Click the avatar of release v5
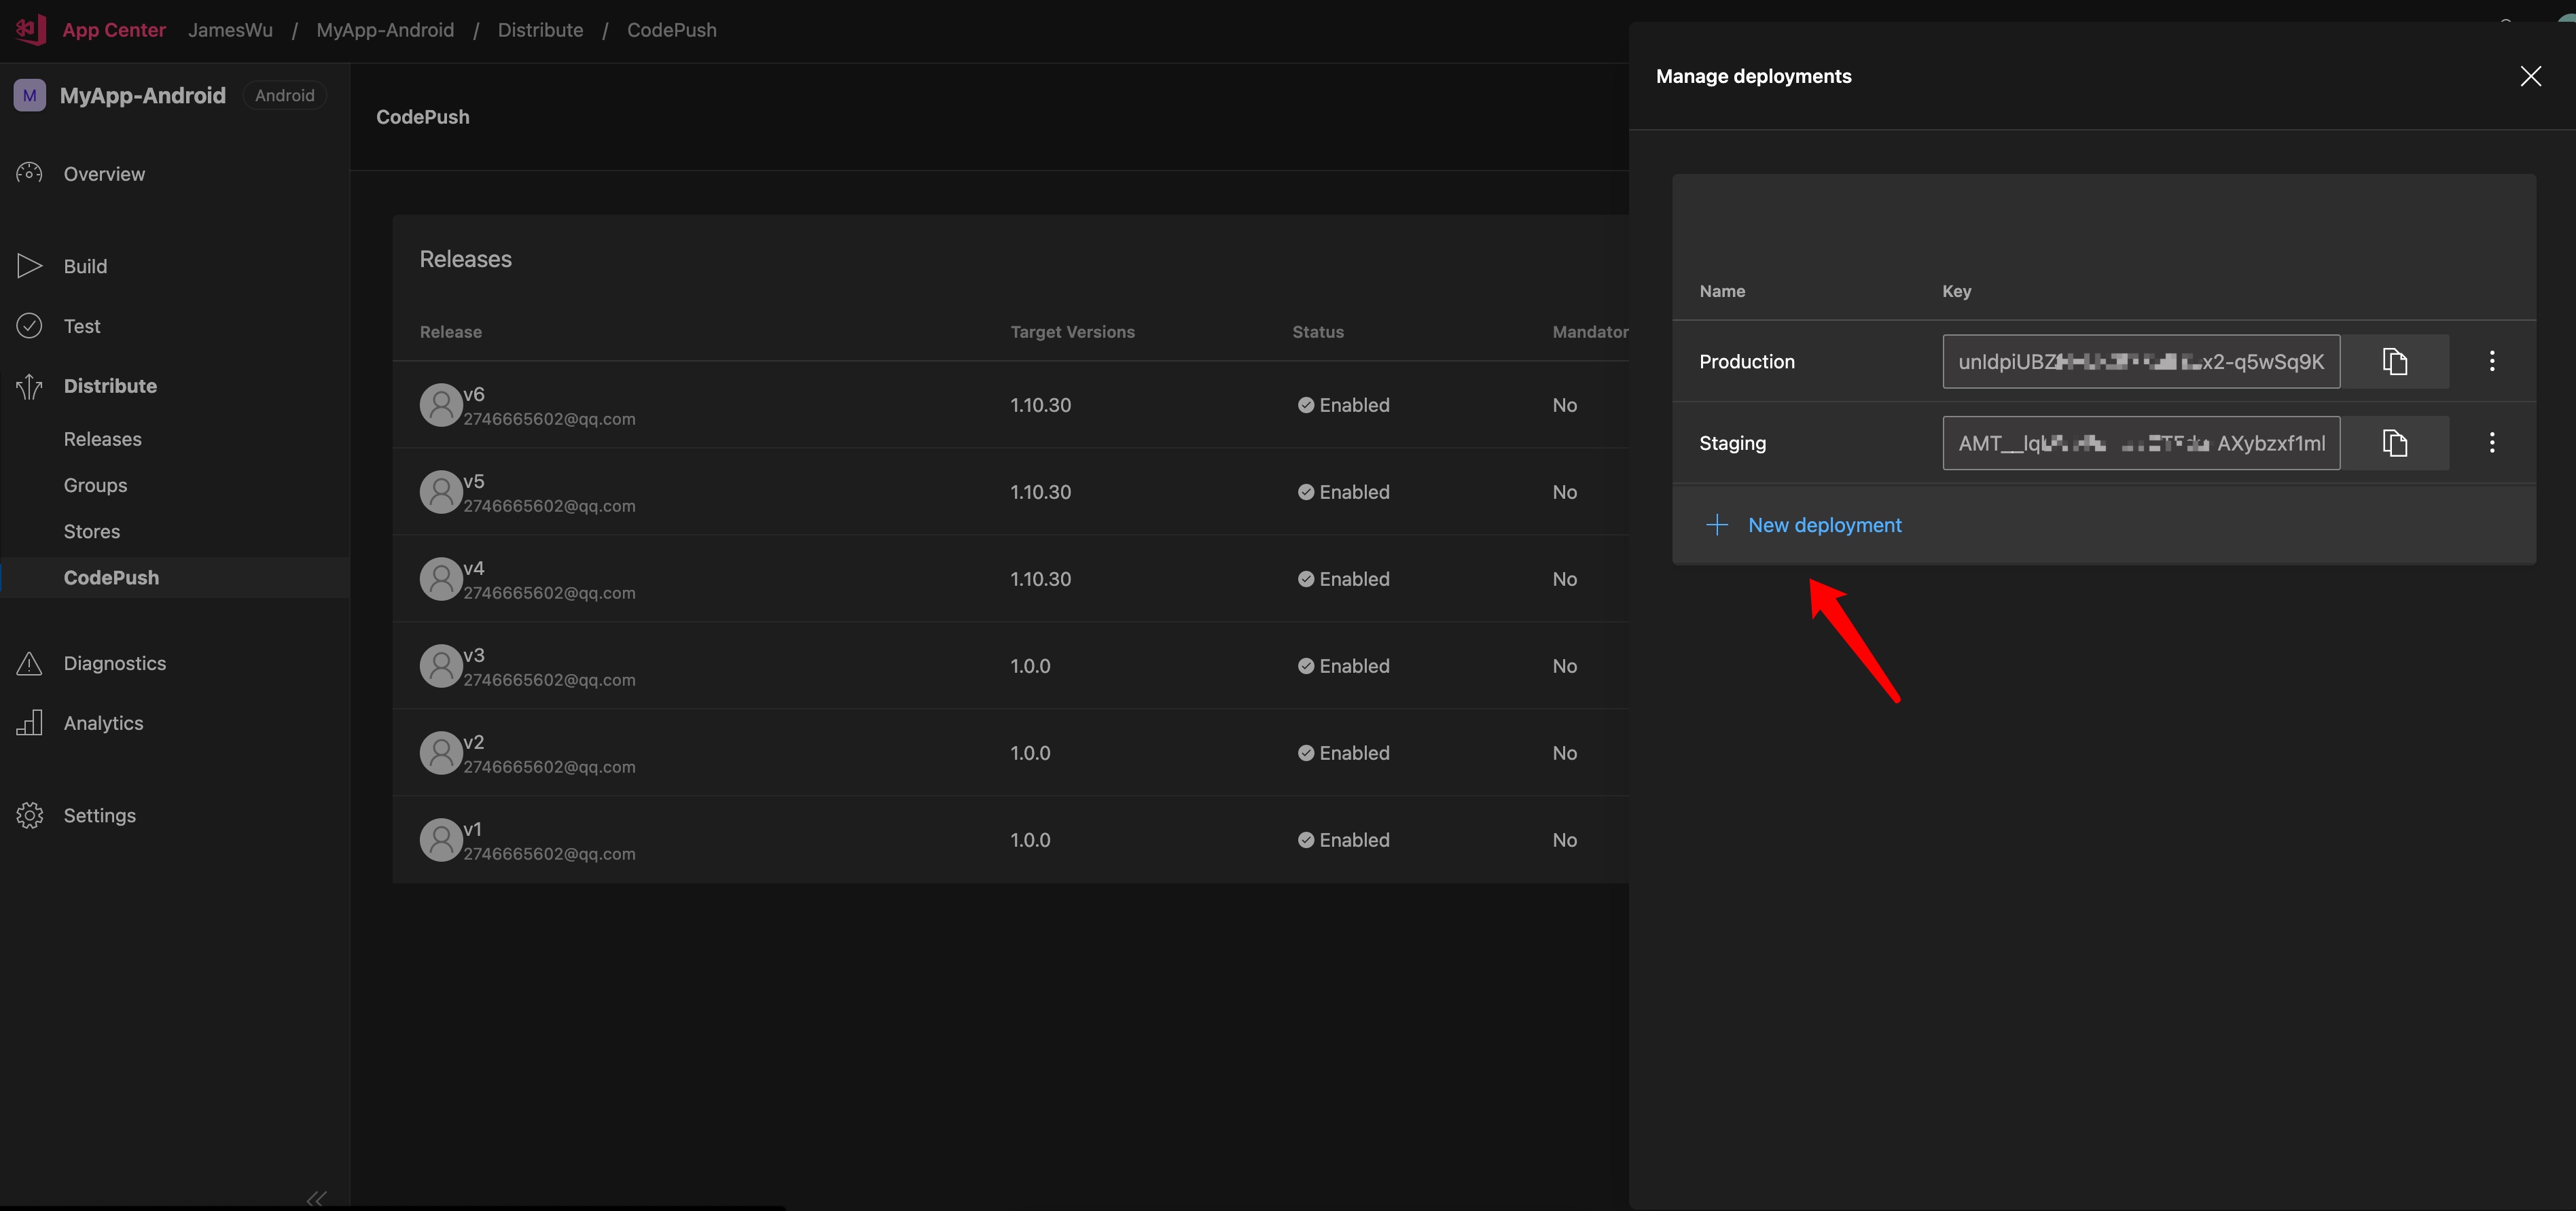Viewport: 2576px width, 1211px height. (x=440, y=492)
